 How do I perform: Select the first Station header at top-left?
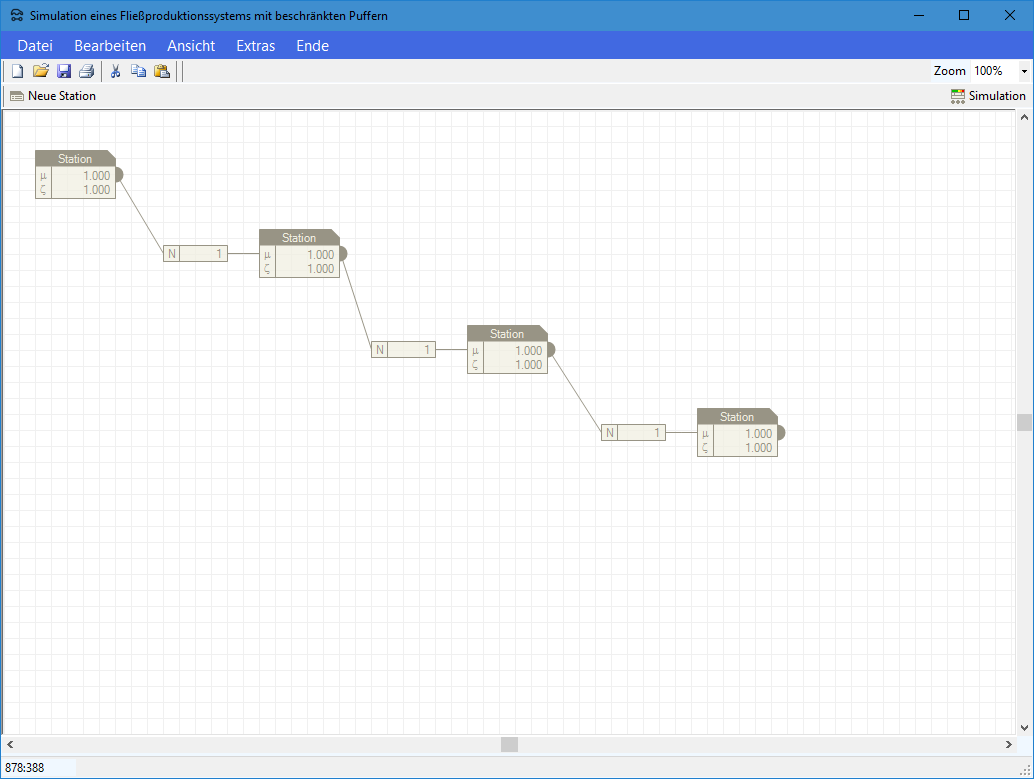pyautogui.click(x=75, y=159)
